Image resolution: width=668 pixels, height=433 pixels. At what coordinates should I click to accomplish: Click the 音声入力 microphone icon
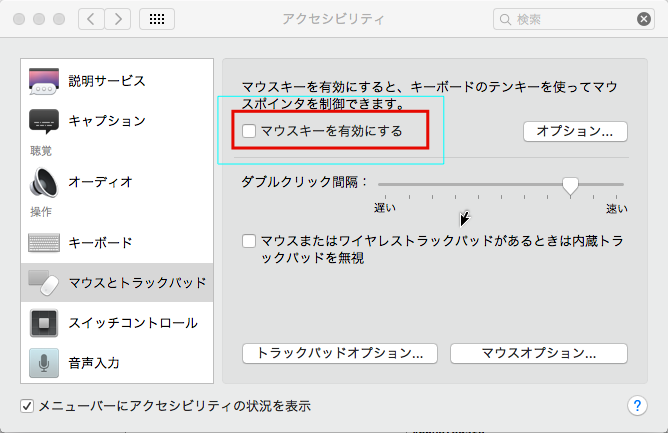(x=44, y=363)
